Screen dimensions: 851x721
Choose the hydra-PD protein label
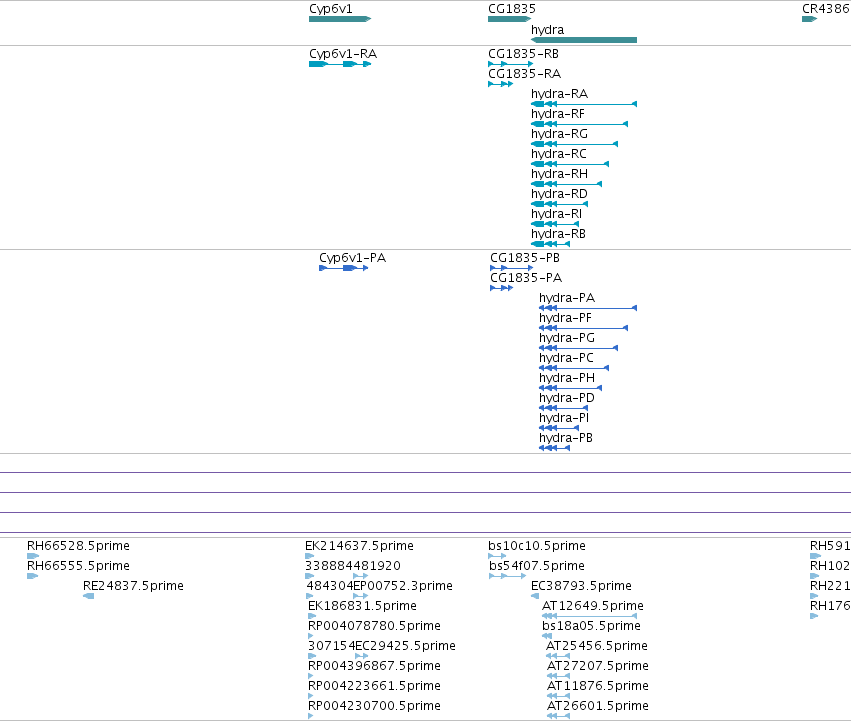567,398
